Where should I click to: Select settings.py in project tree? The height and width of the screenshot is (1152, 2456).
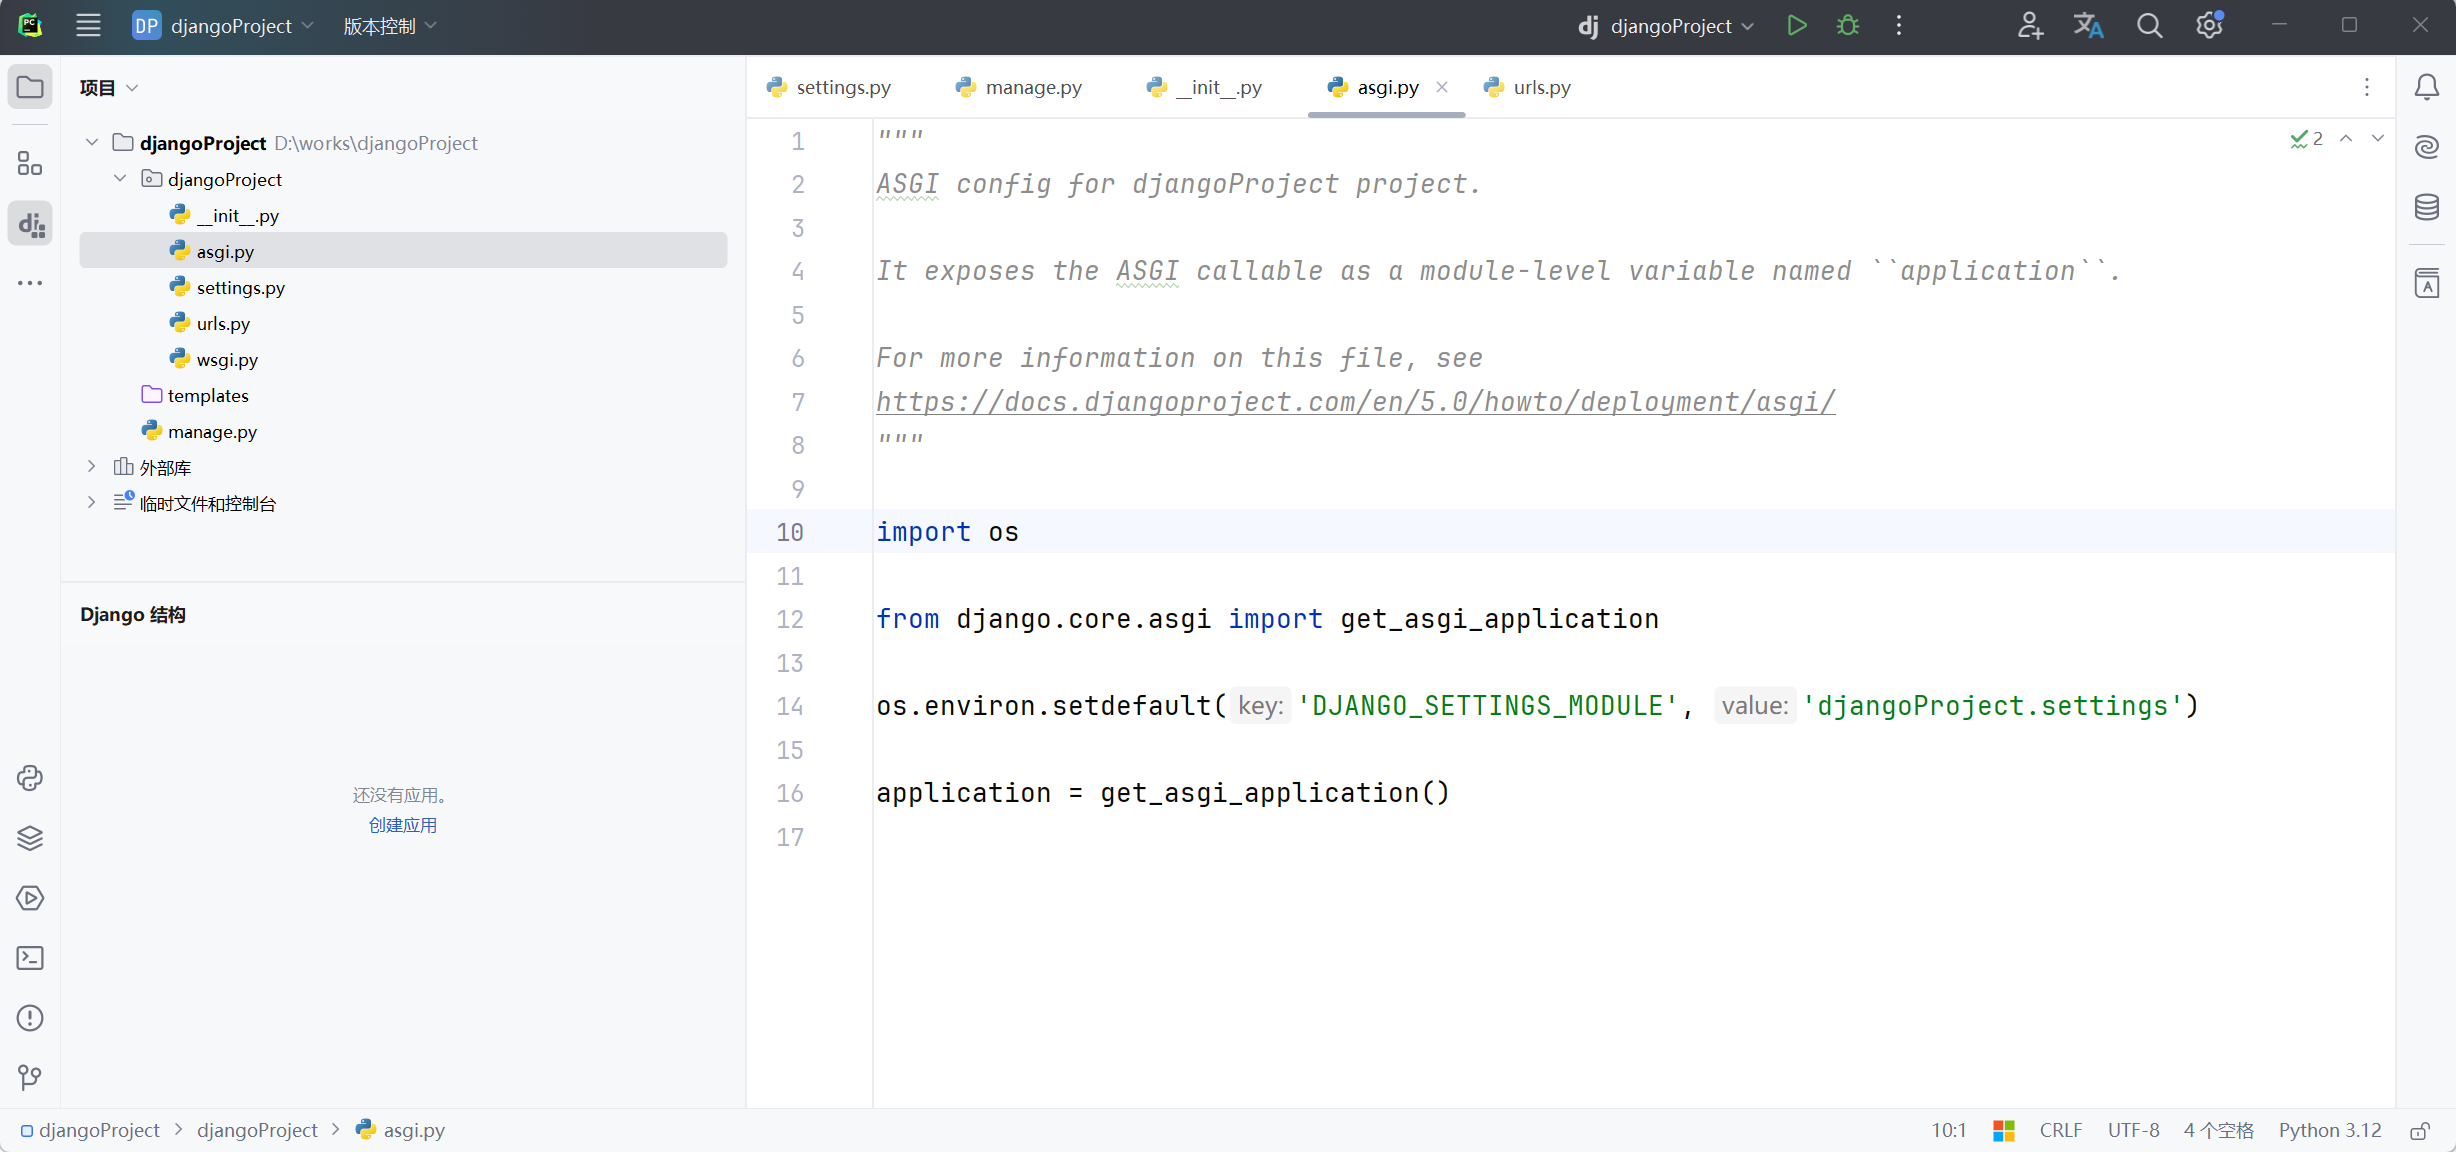[402, 287]
